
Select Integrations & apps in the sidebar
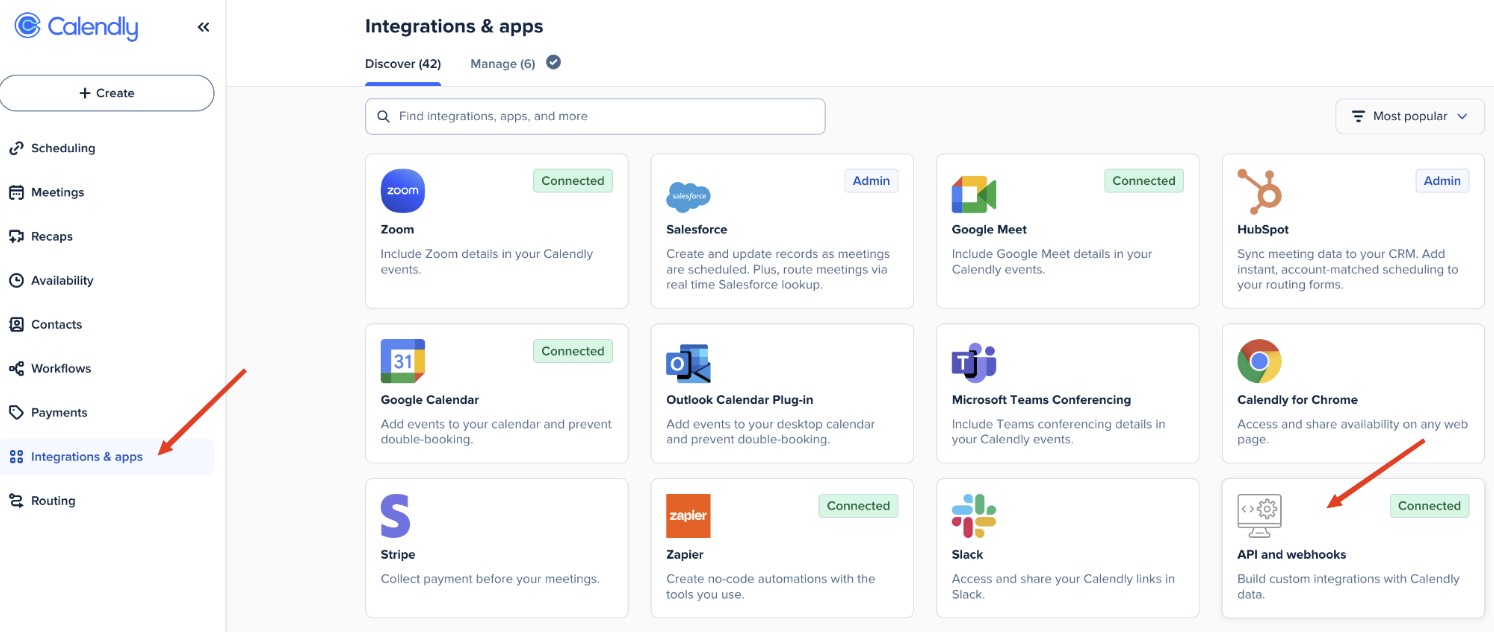(x=107, y=456)
